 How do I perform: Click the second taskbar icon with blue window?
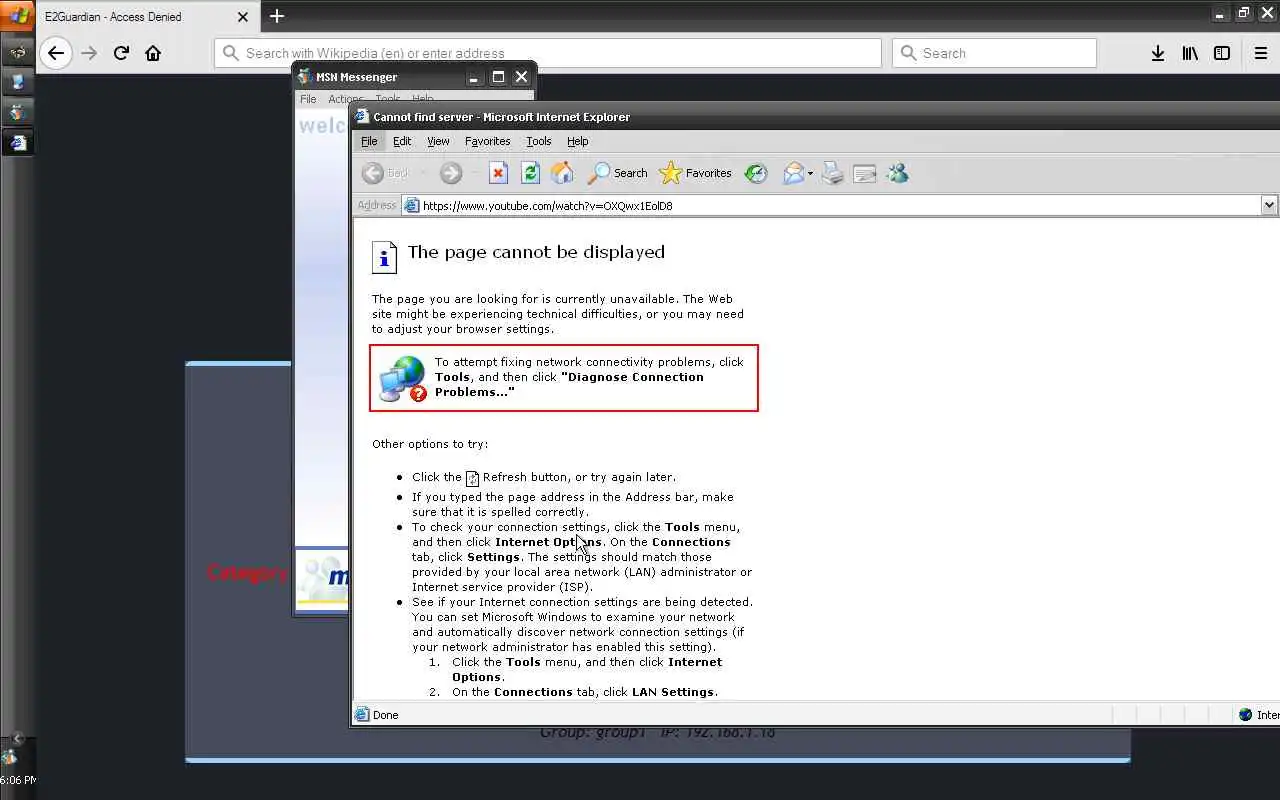17,82
